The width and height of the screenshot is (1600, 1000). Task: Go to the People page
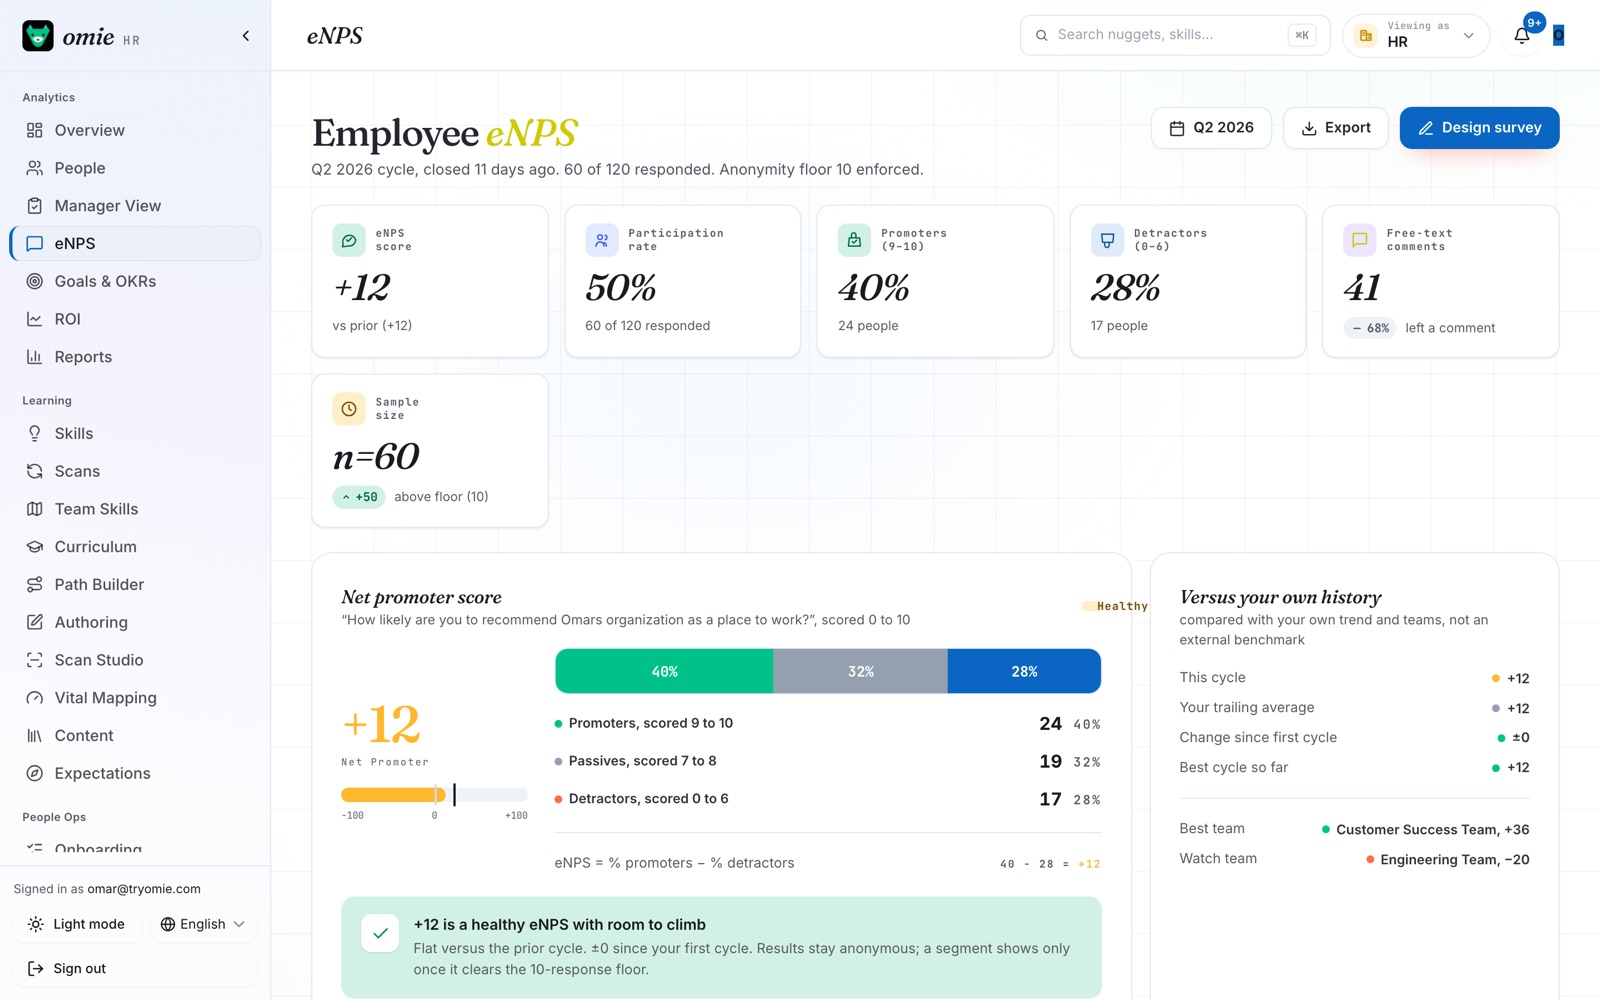pyautogui.click(x=135, y=168)
